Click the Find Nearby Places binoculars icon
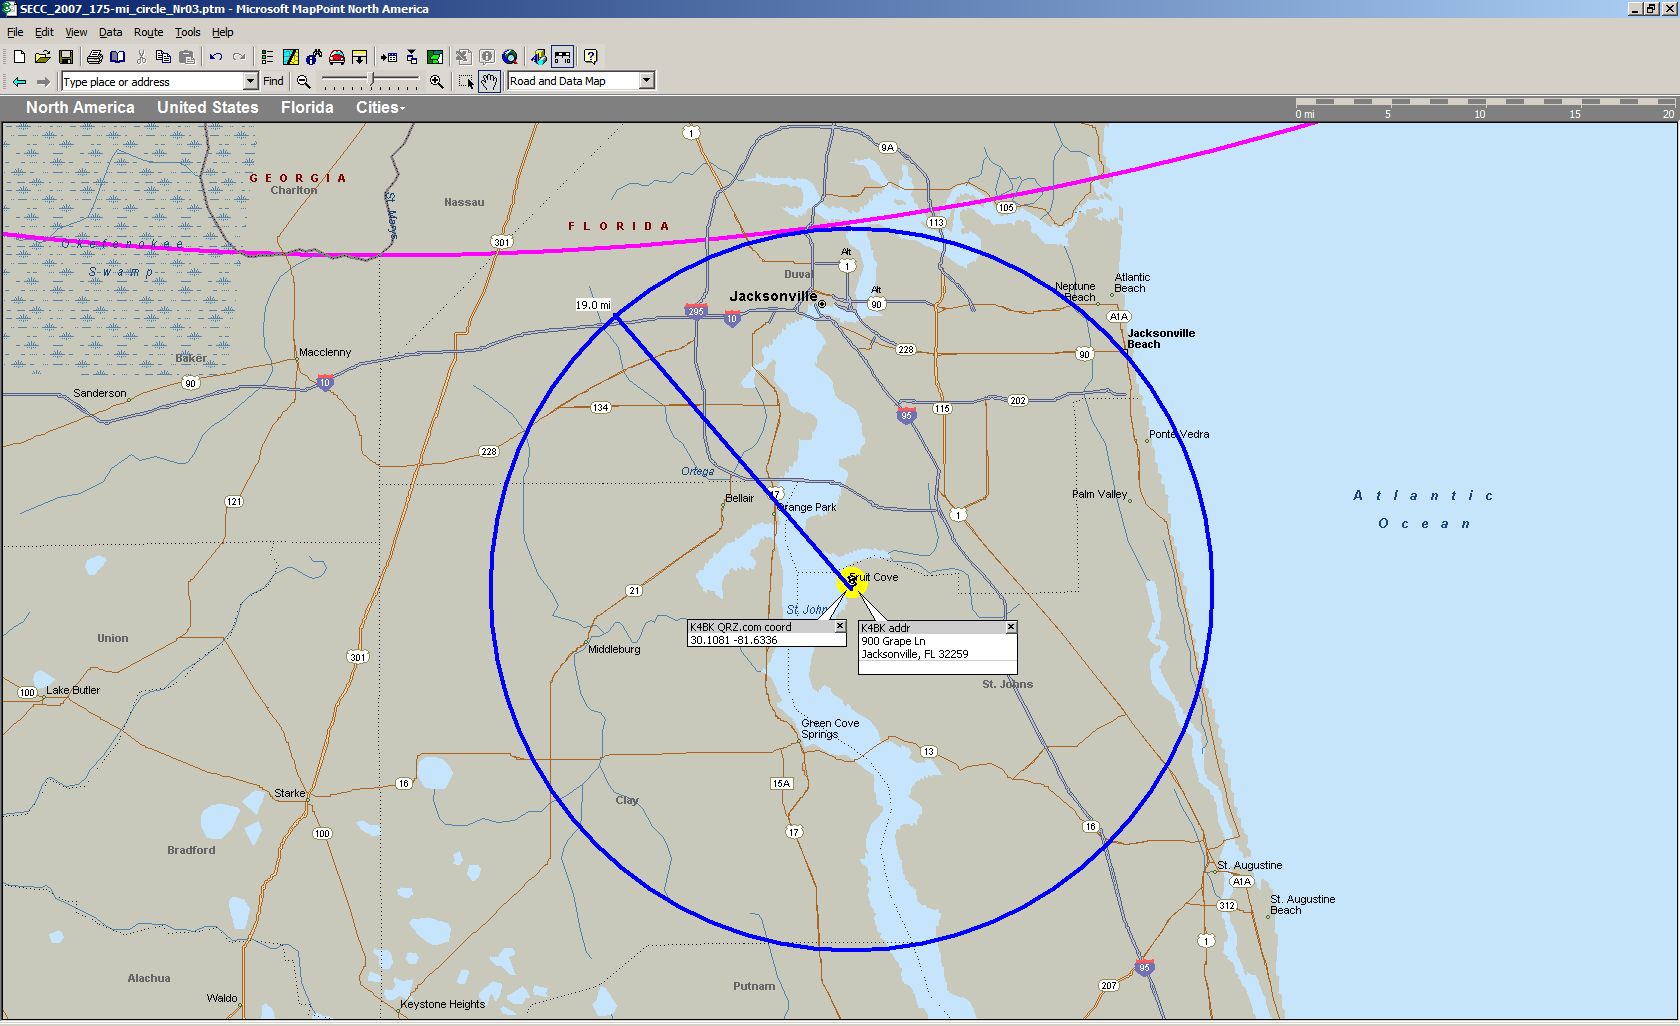 314,57
